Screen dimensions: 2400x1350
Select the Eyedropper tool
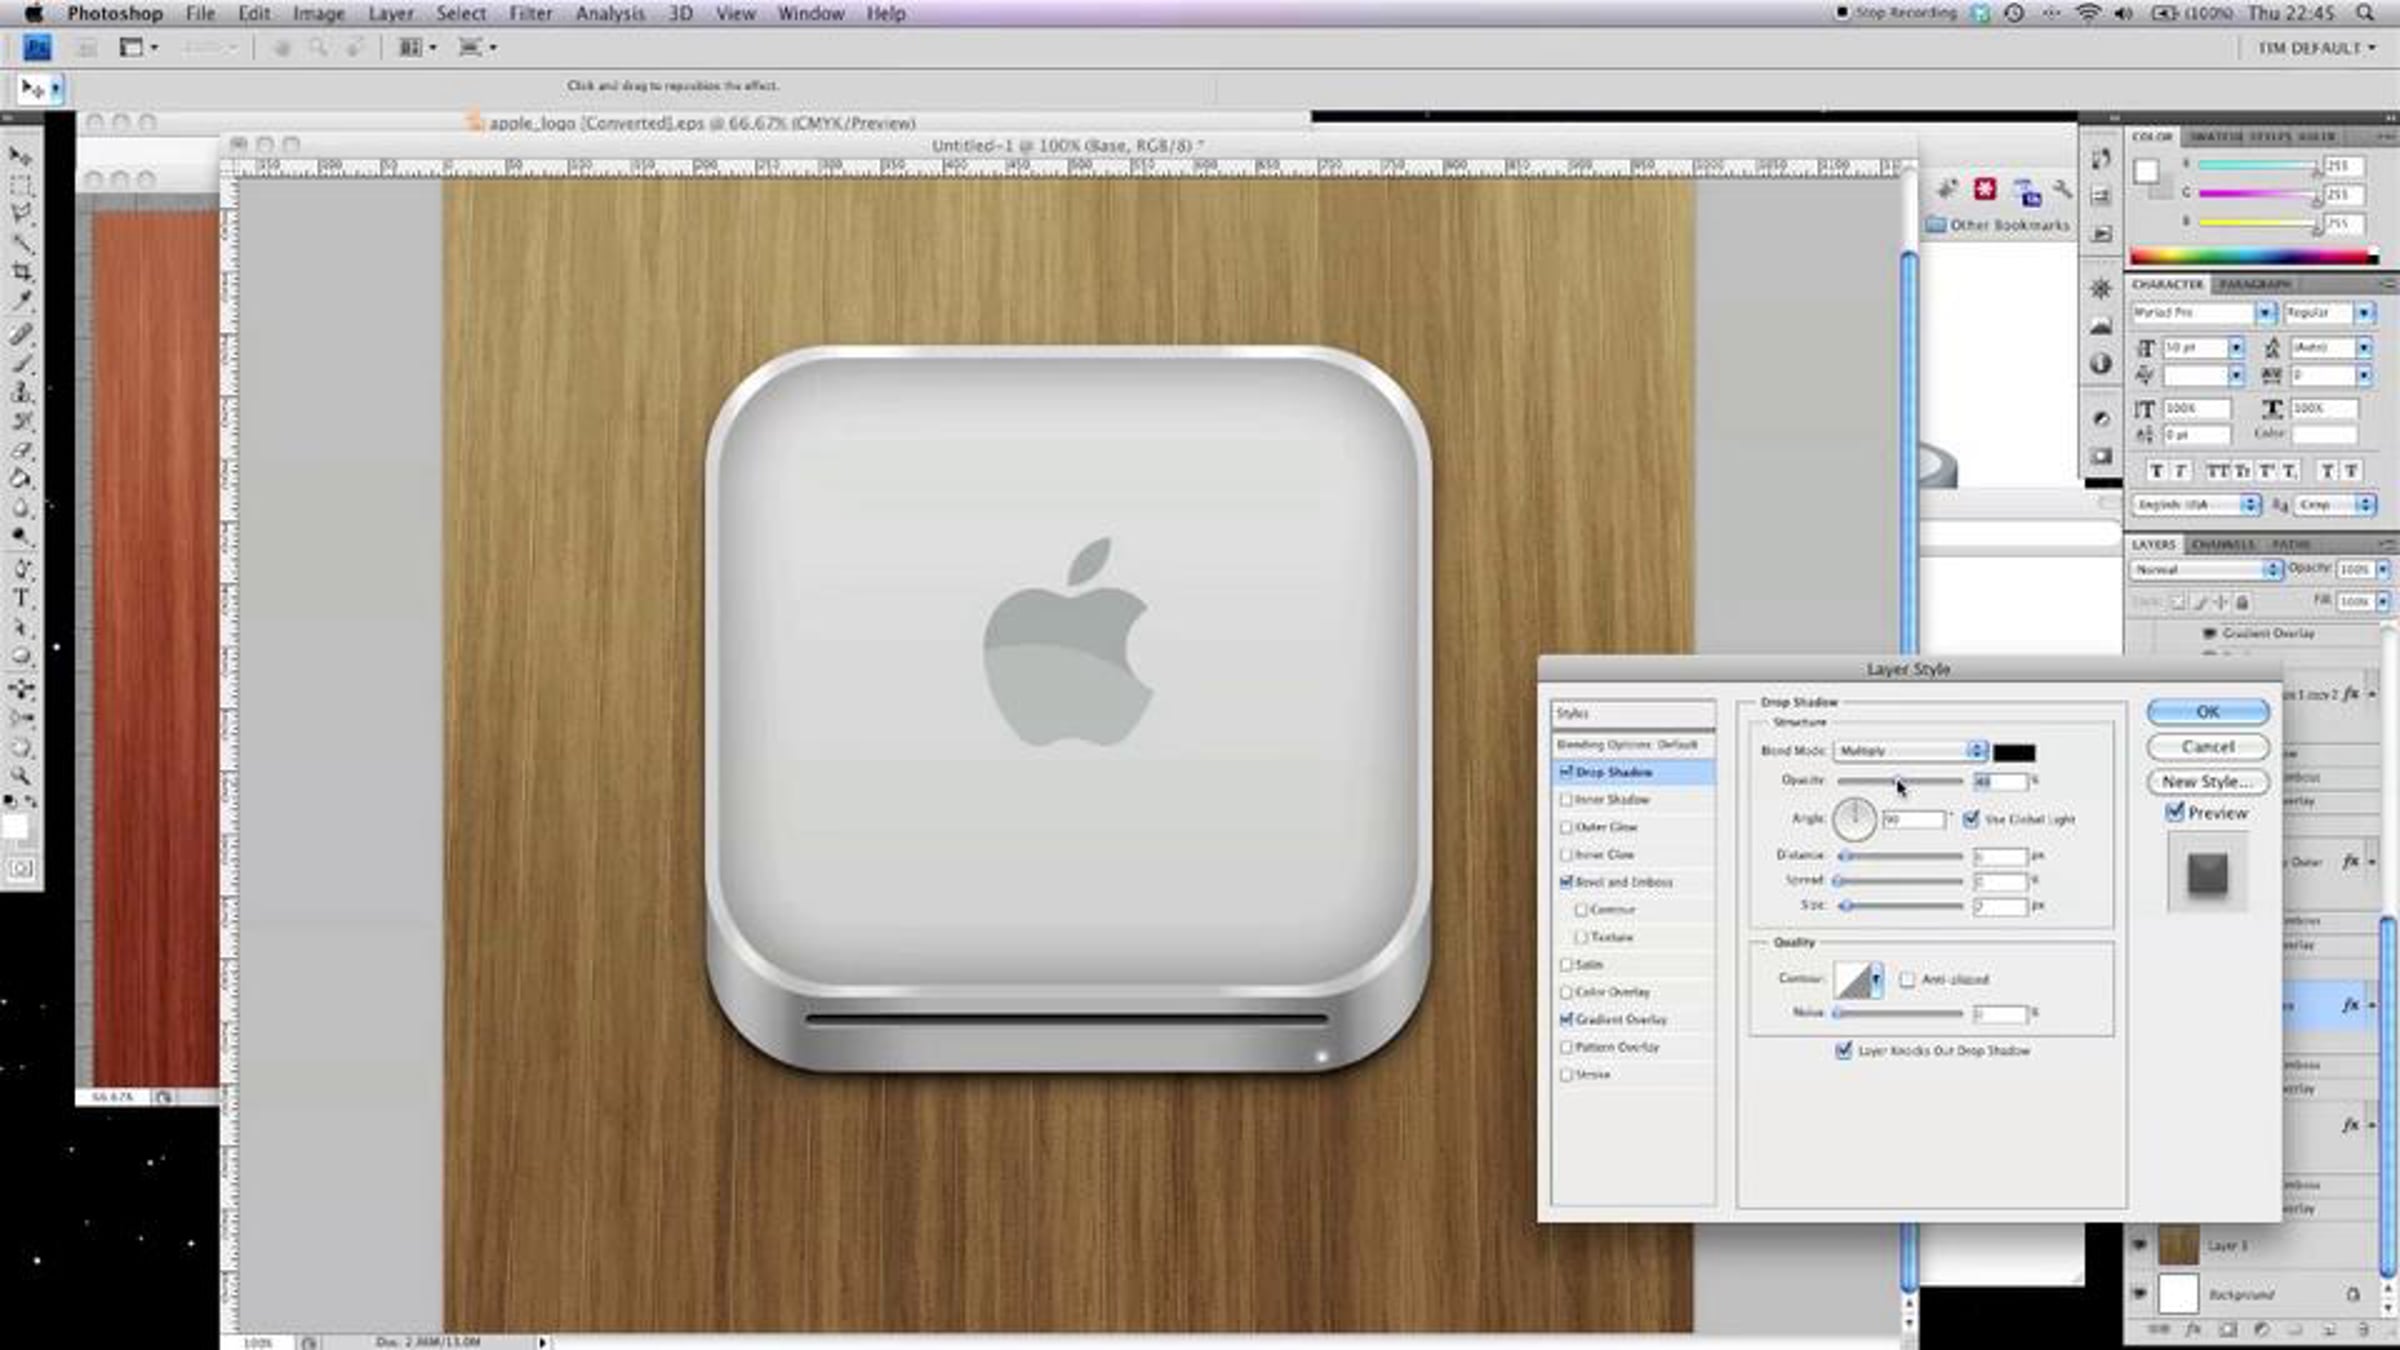21,300
